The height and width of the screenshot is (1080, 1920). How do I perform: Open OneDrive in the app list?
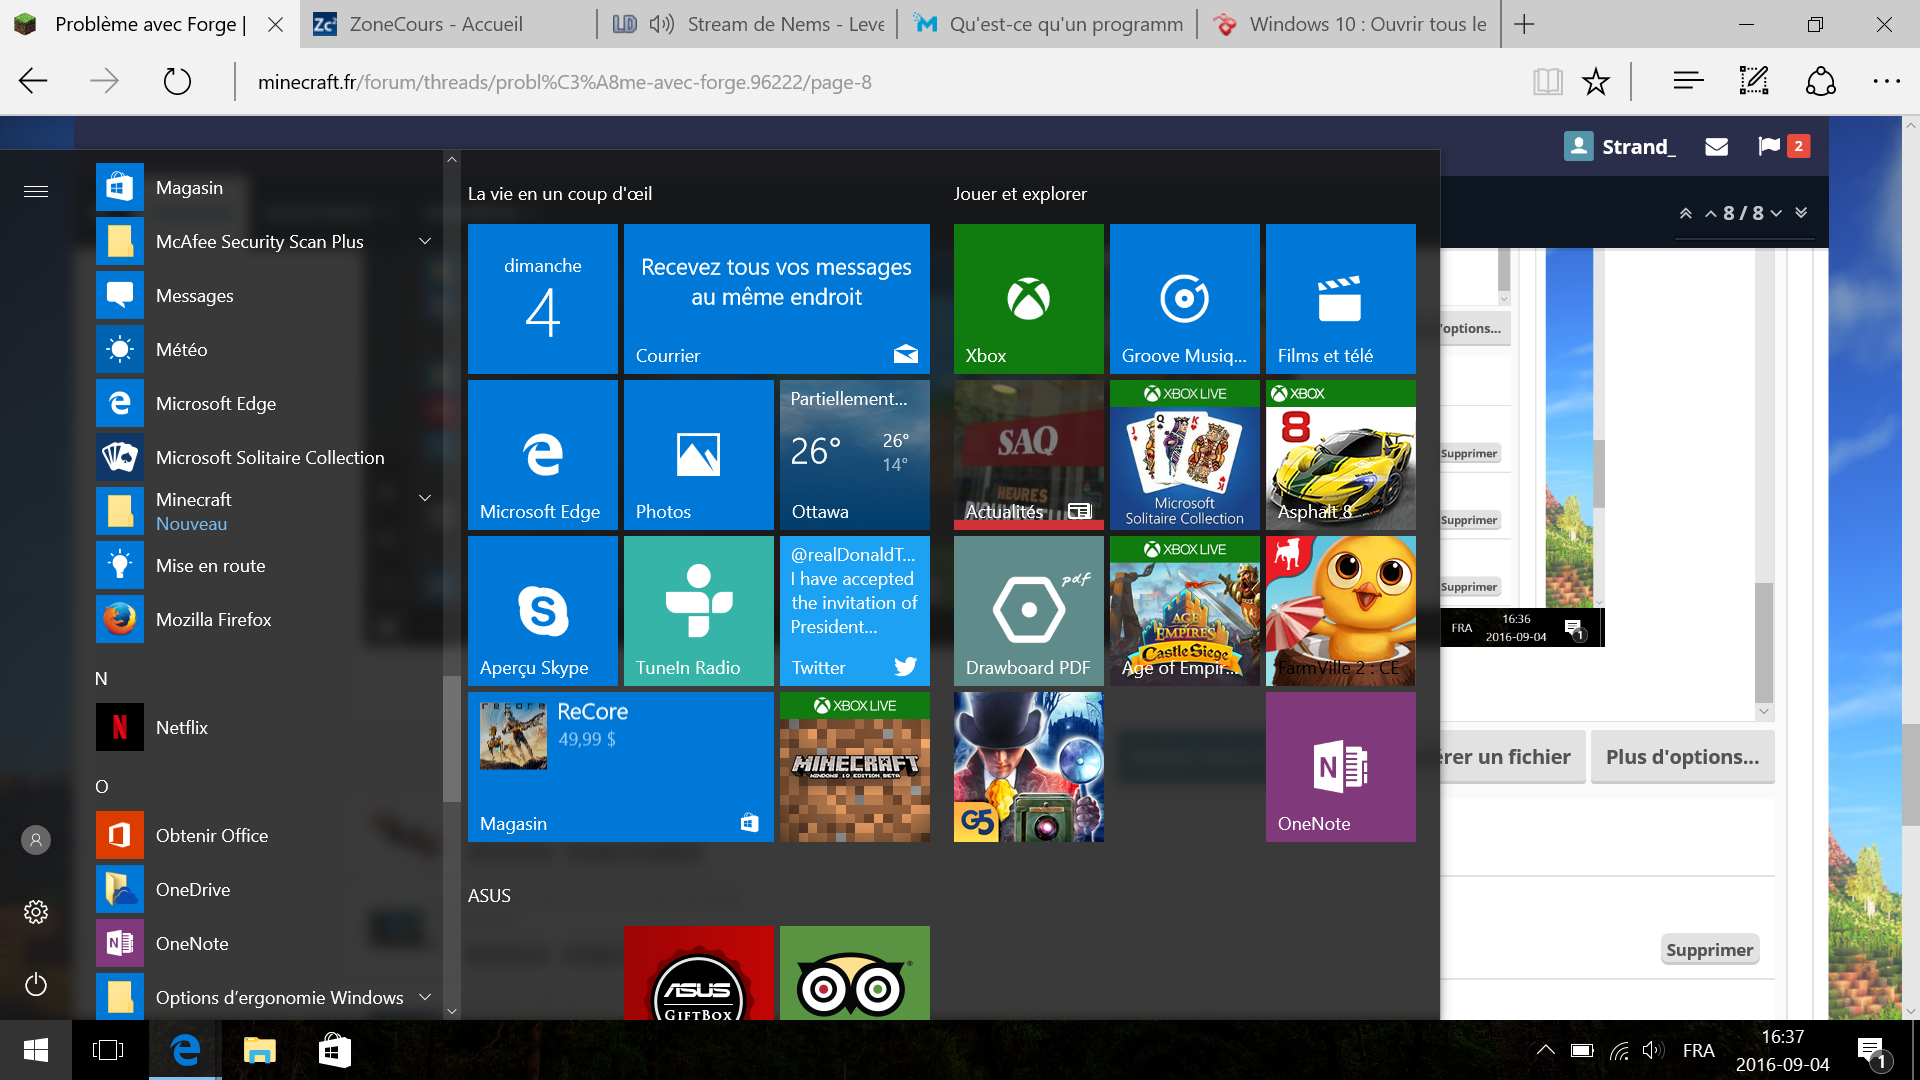point(266,889)
